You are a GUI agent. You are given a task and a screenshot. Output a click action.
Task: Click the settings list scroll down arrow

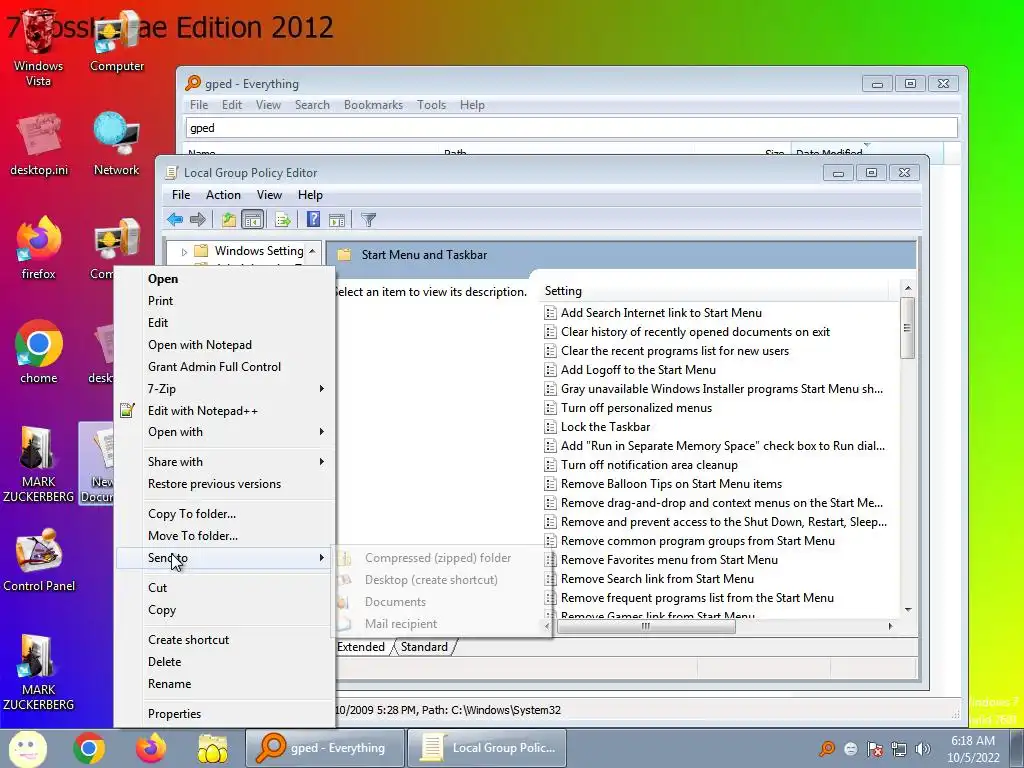(x=908, y=609)
